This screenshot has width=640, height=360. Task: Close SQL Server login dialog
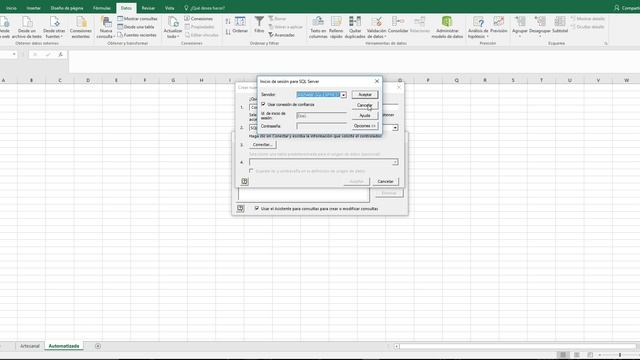coord(377,81)
